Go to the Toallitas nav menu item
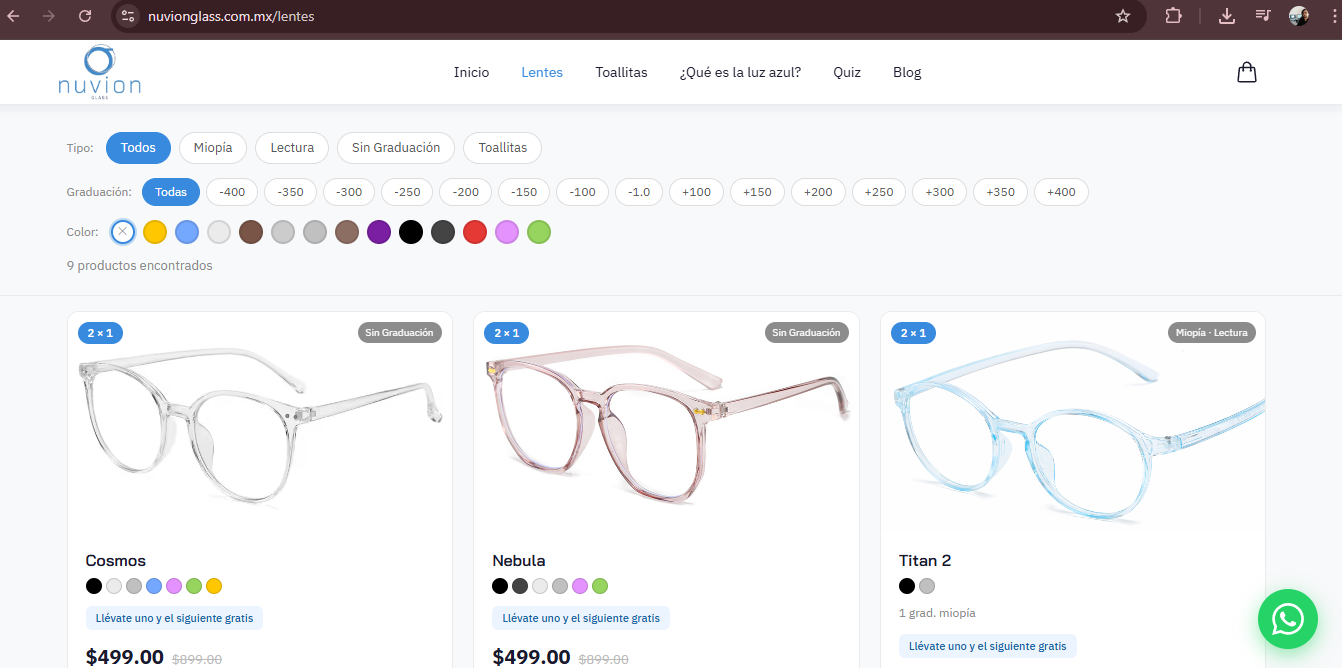The image size is (1342, 668). point(621,72)
